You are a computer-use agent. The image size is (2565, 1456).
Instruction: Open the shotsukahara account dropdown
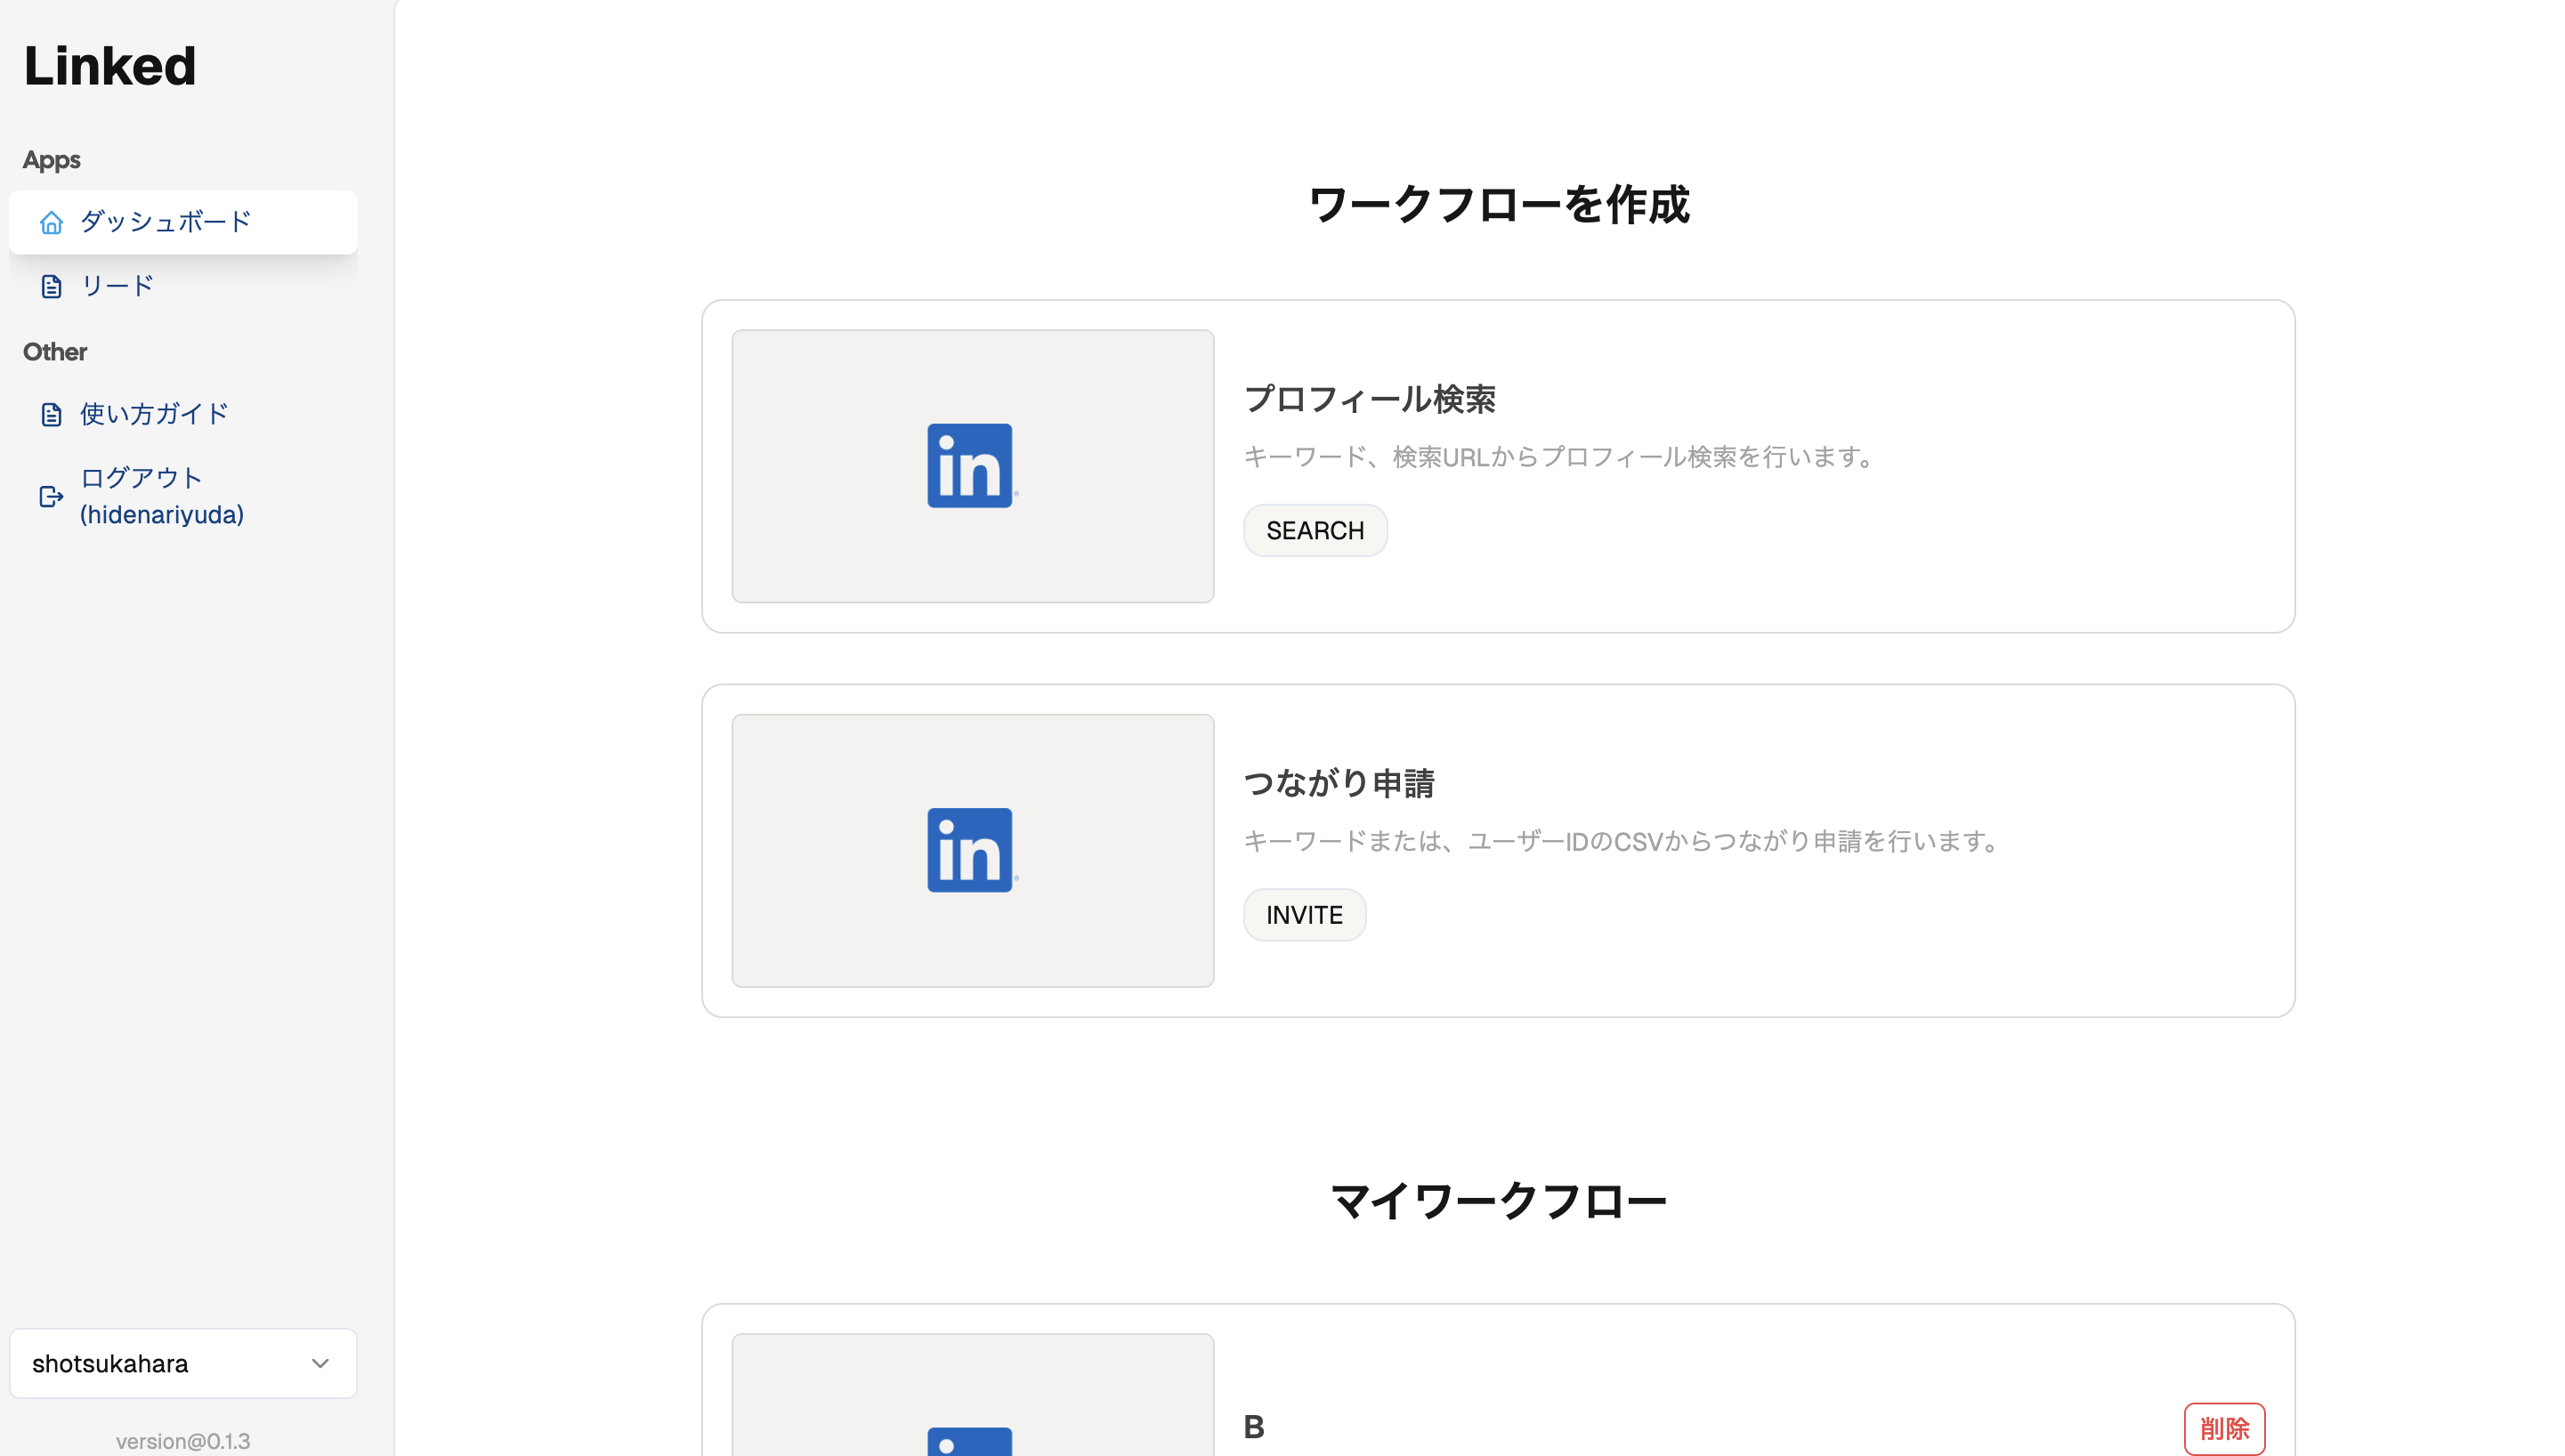[x=183, y=1363]
